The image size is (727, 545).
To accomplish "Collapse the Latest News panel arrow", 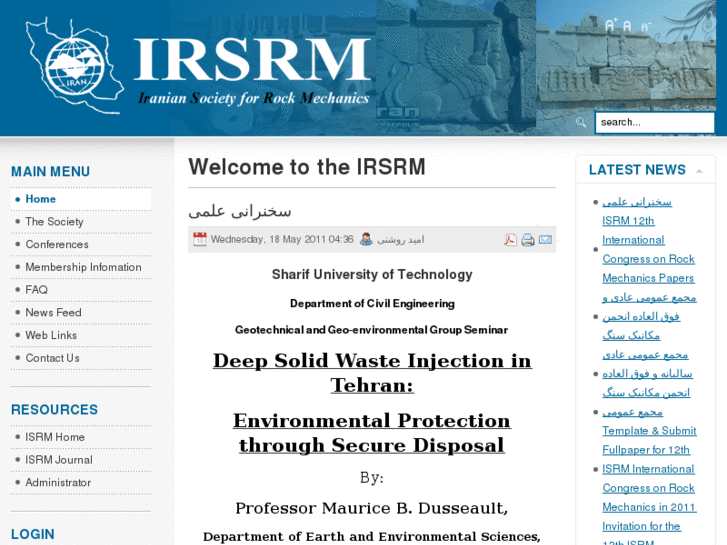I will [699, 171].
